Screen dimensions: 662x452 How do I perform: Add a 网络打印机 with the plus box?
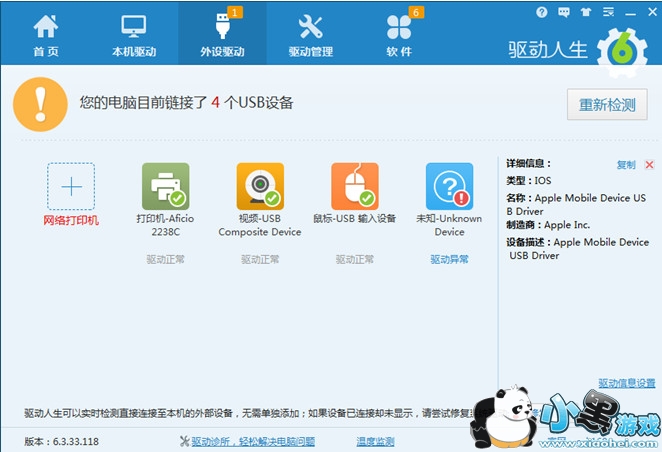tap(71, 186)
